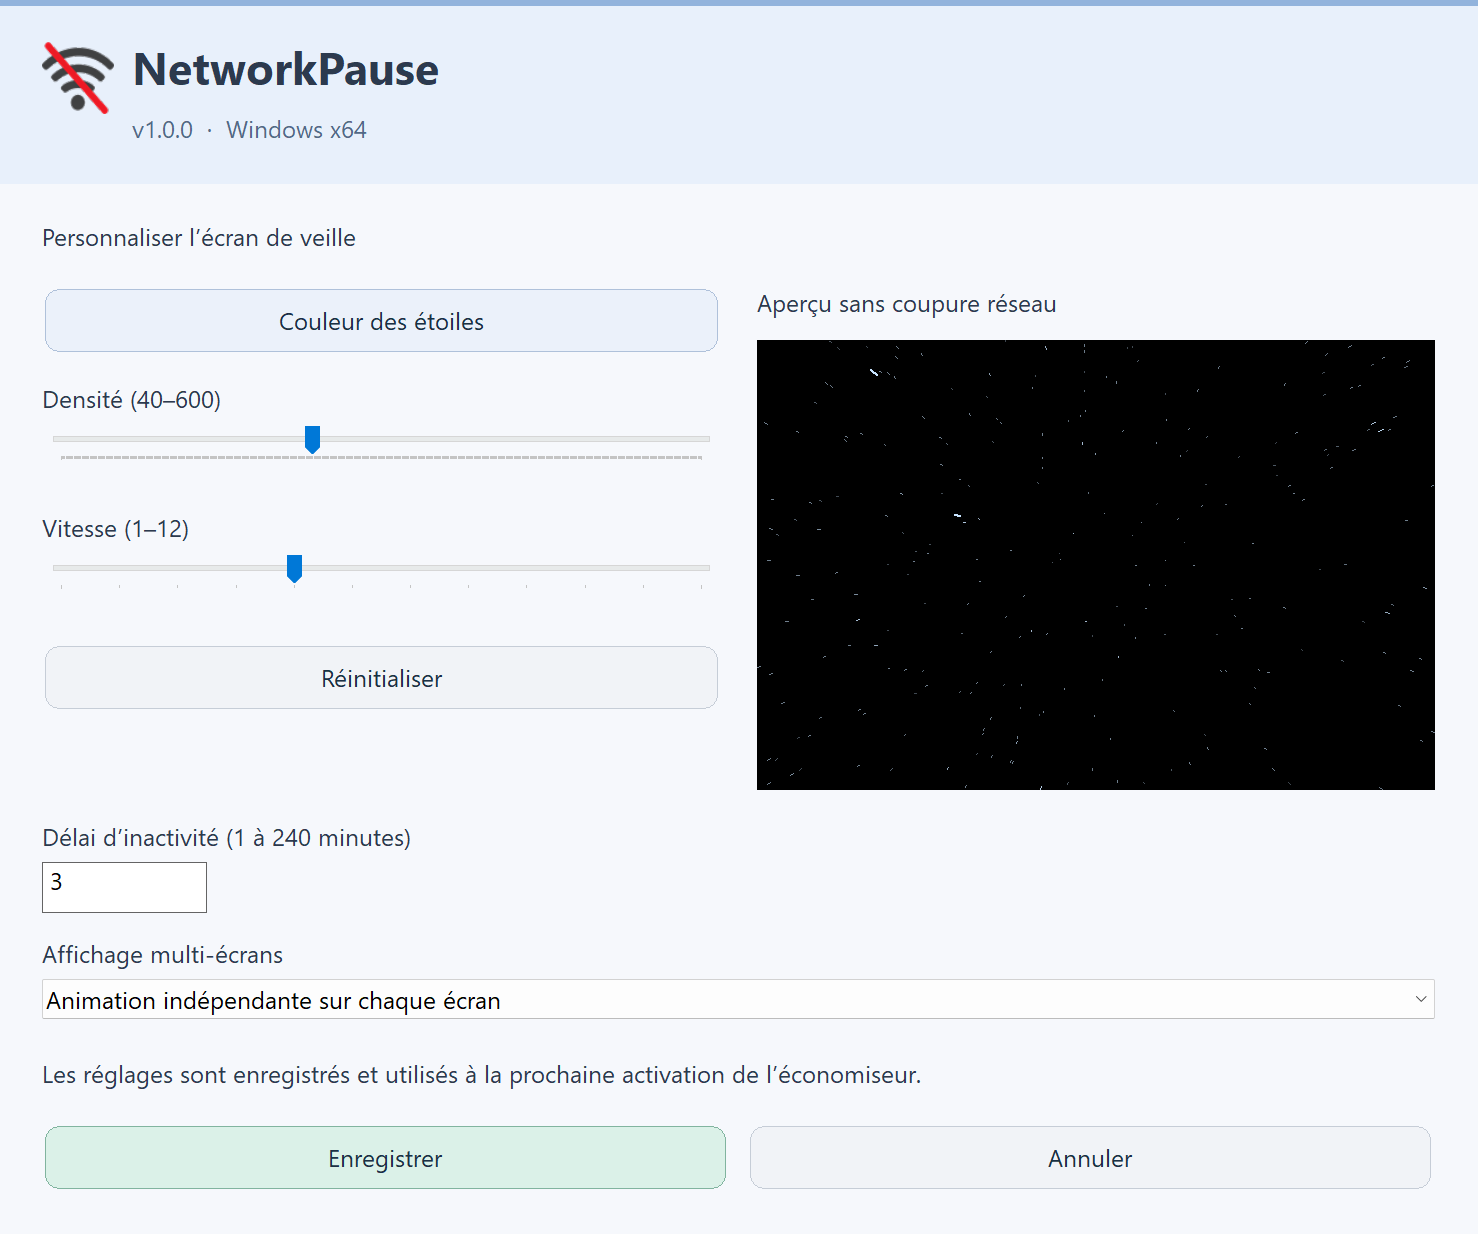The width and height of the screenshot is (1478, 1234).
Task: Focus the Délai d'inactivité minutes field
Action: click(x=124, y=887)
